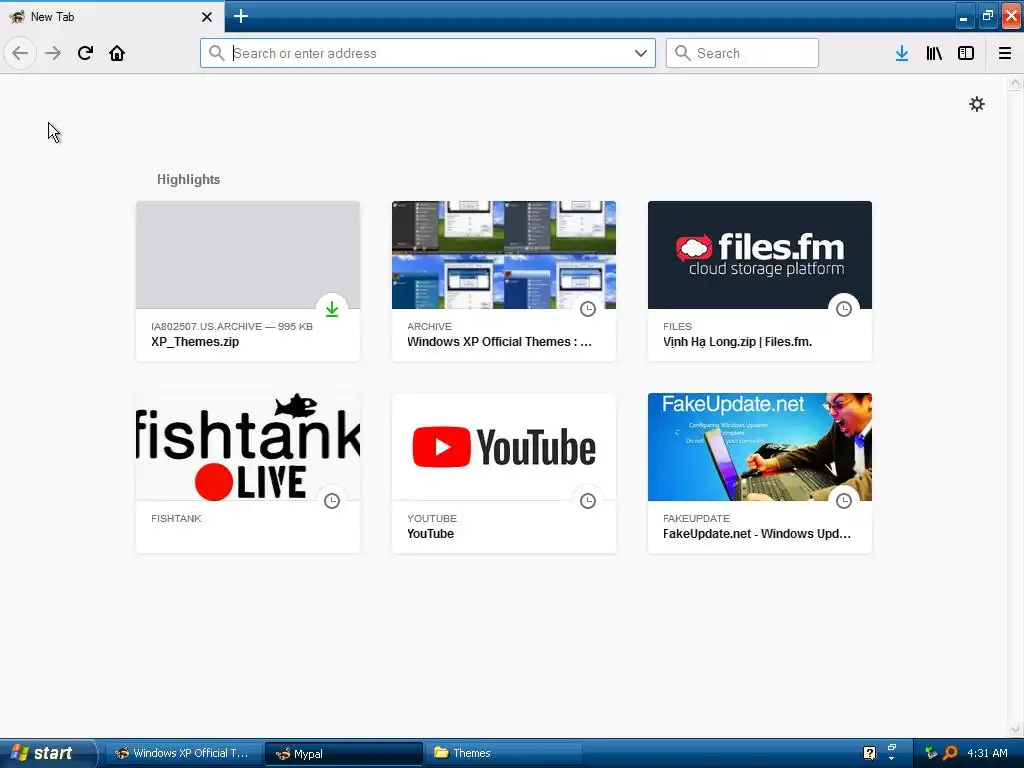
Task: Click magnifier icon in Search box
Action: click(682, 53)
